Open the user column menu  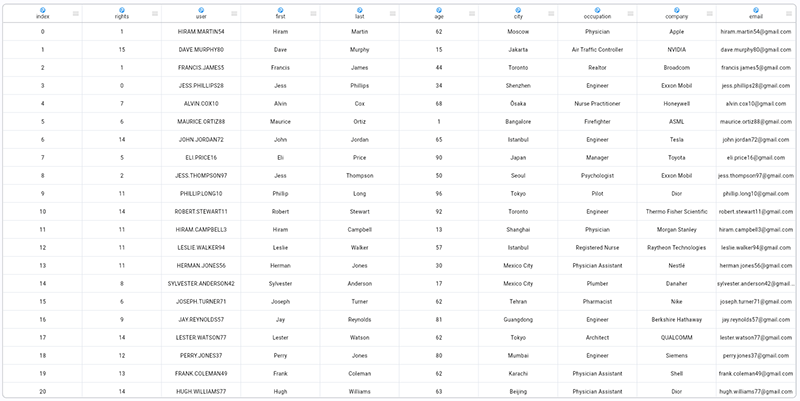233,14
